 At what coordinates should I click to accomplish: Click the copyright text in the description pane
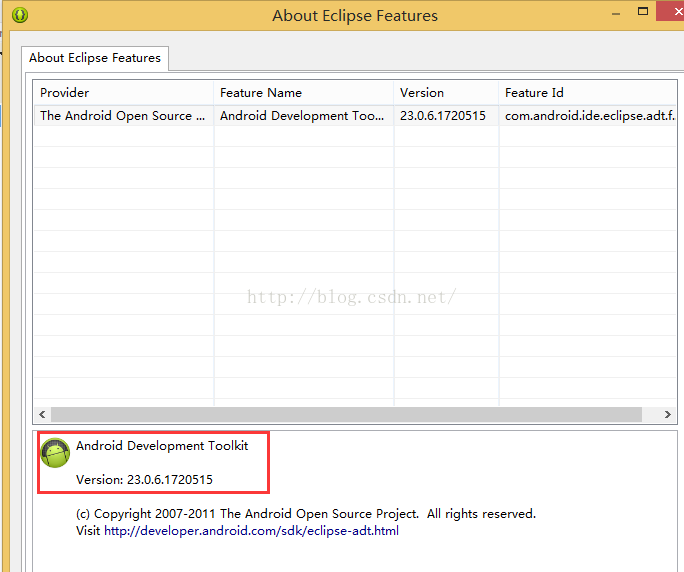[x=306, y=514]
